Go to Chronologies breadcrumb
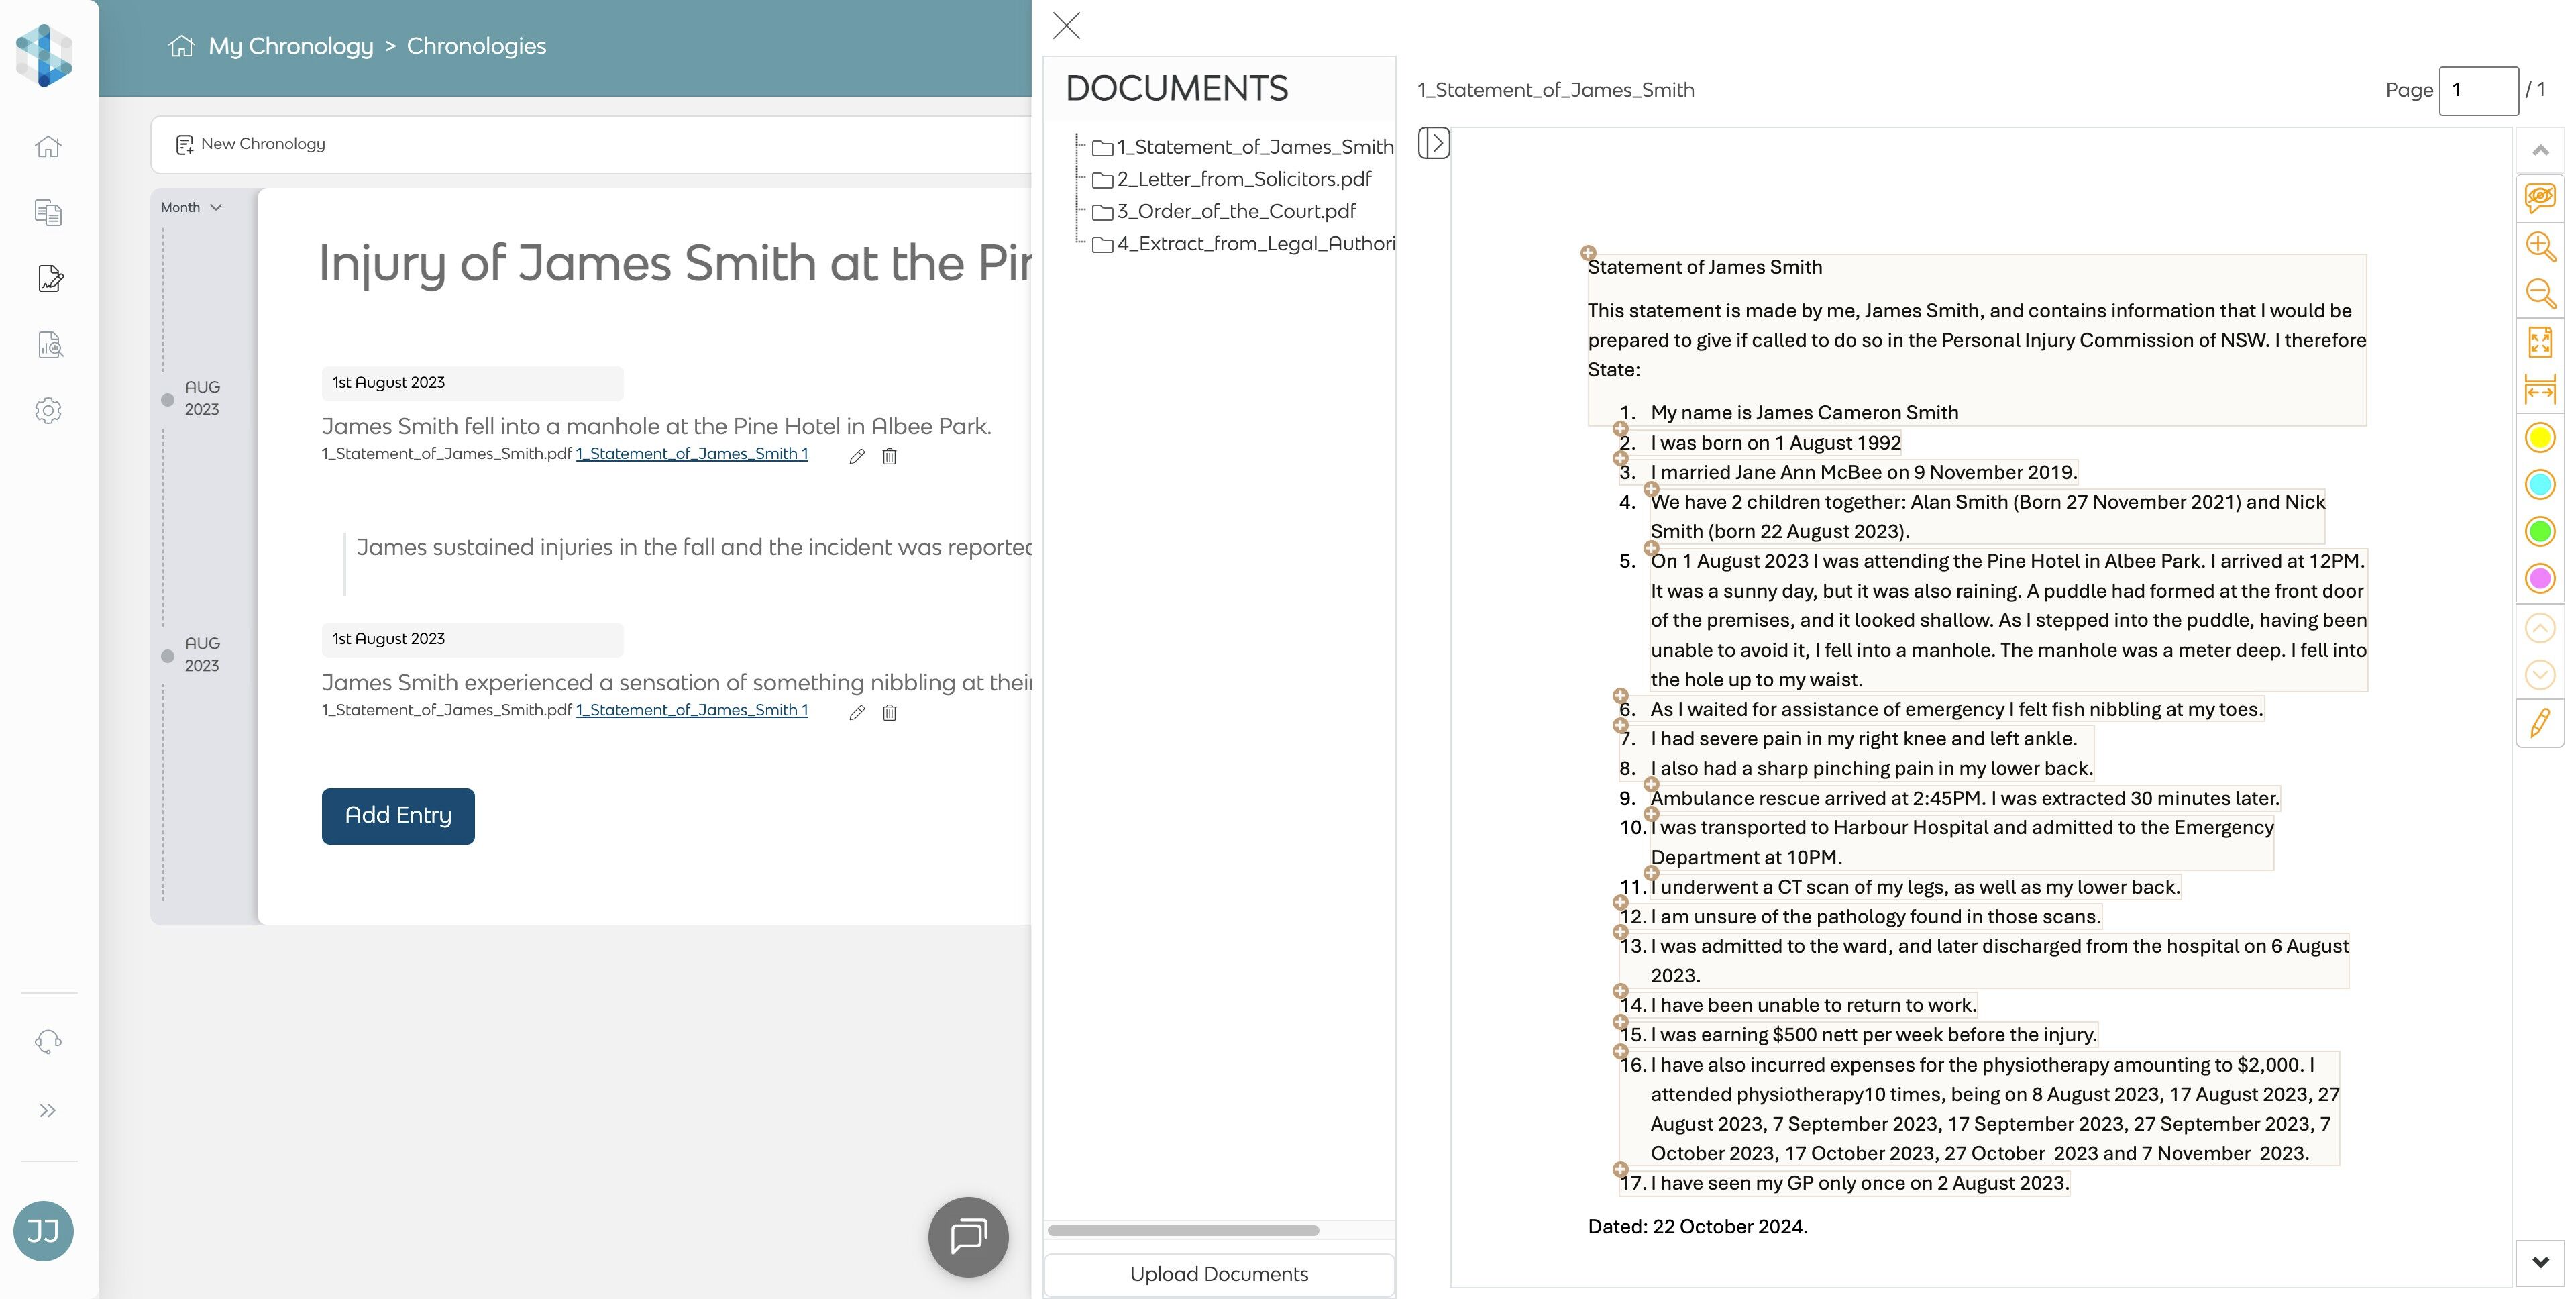Image resolution: width=2576 pixels, height=1299 pixels. 476,46
